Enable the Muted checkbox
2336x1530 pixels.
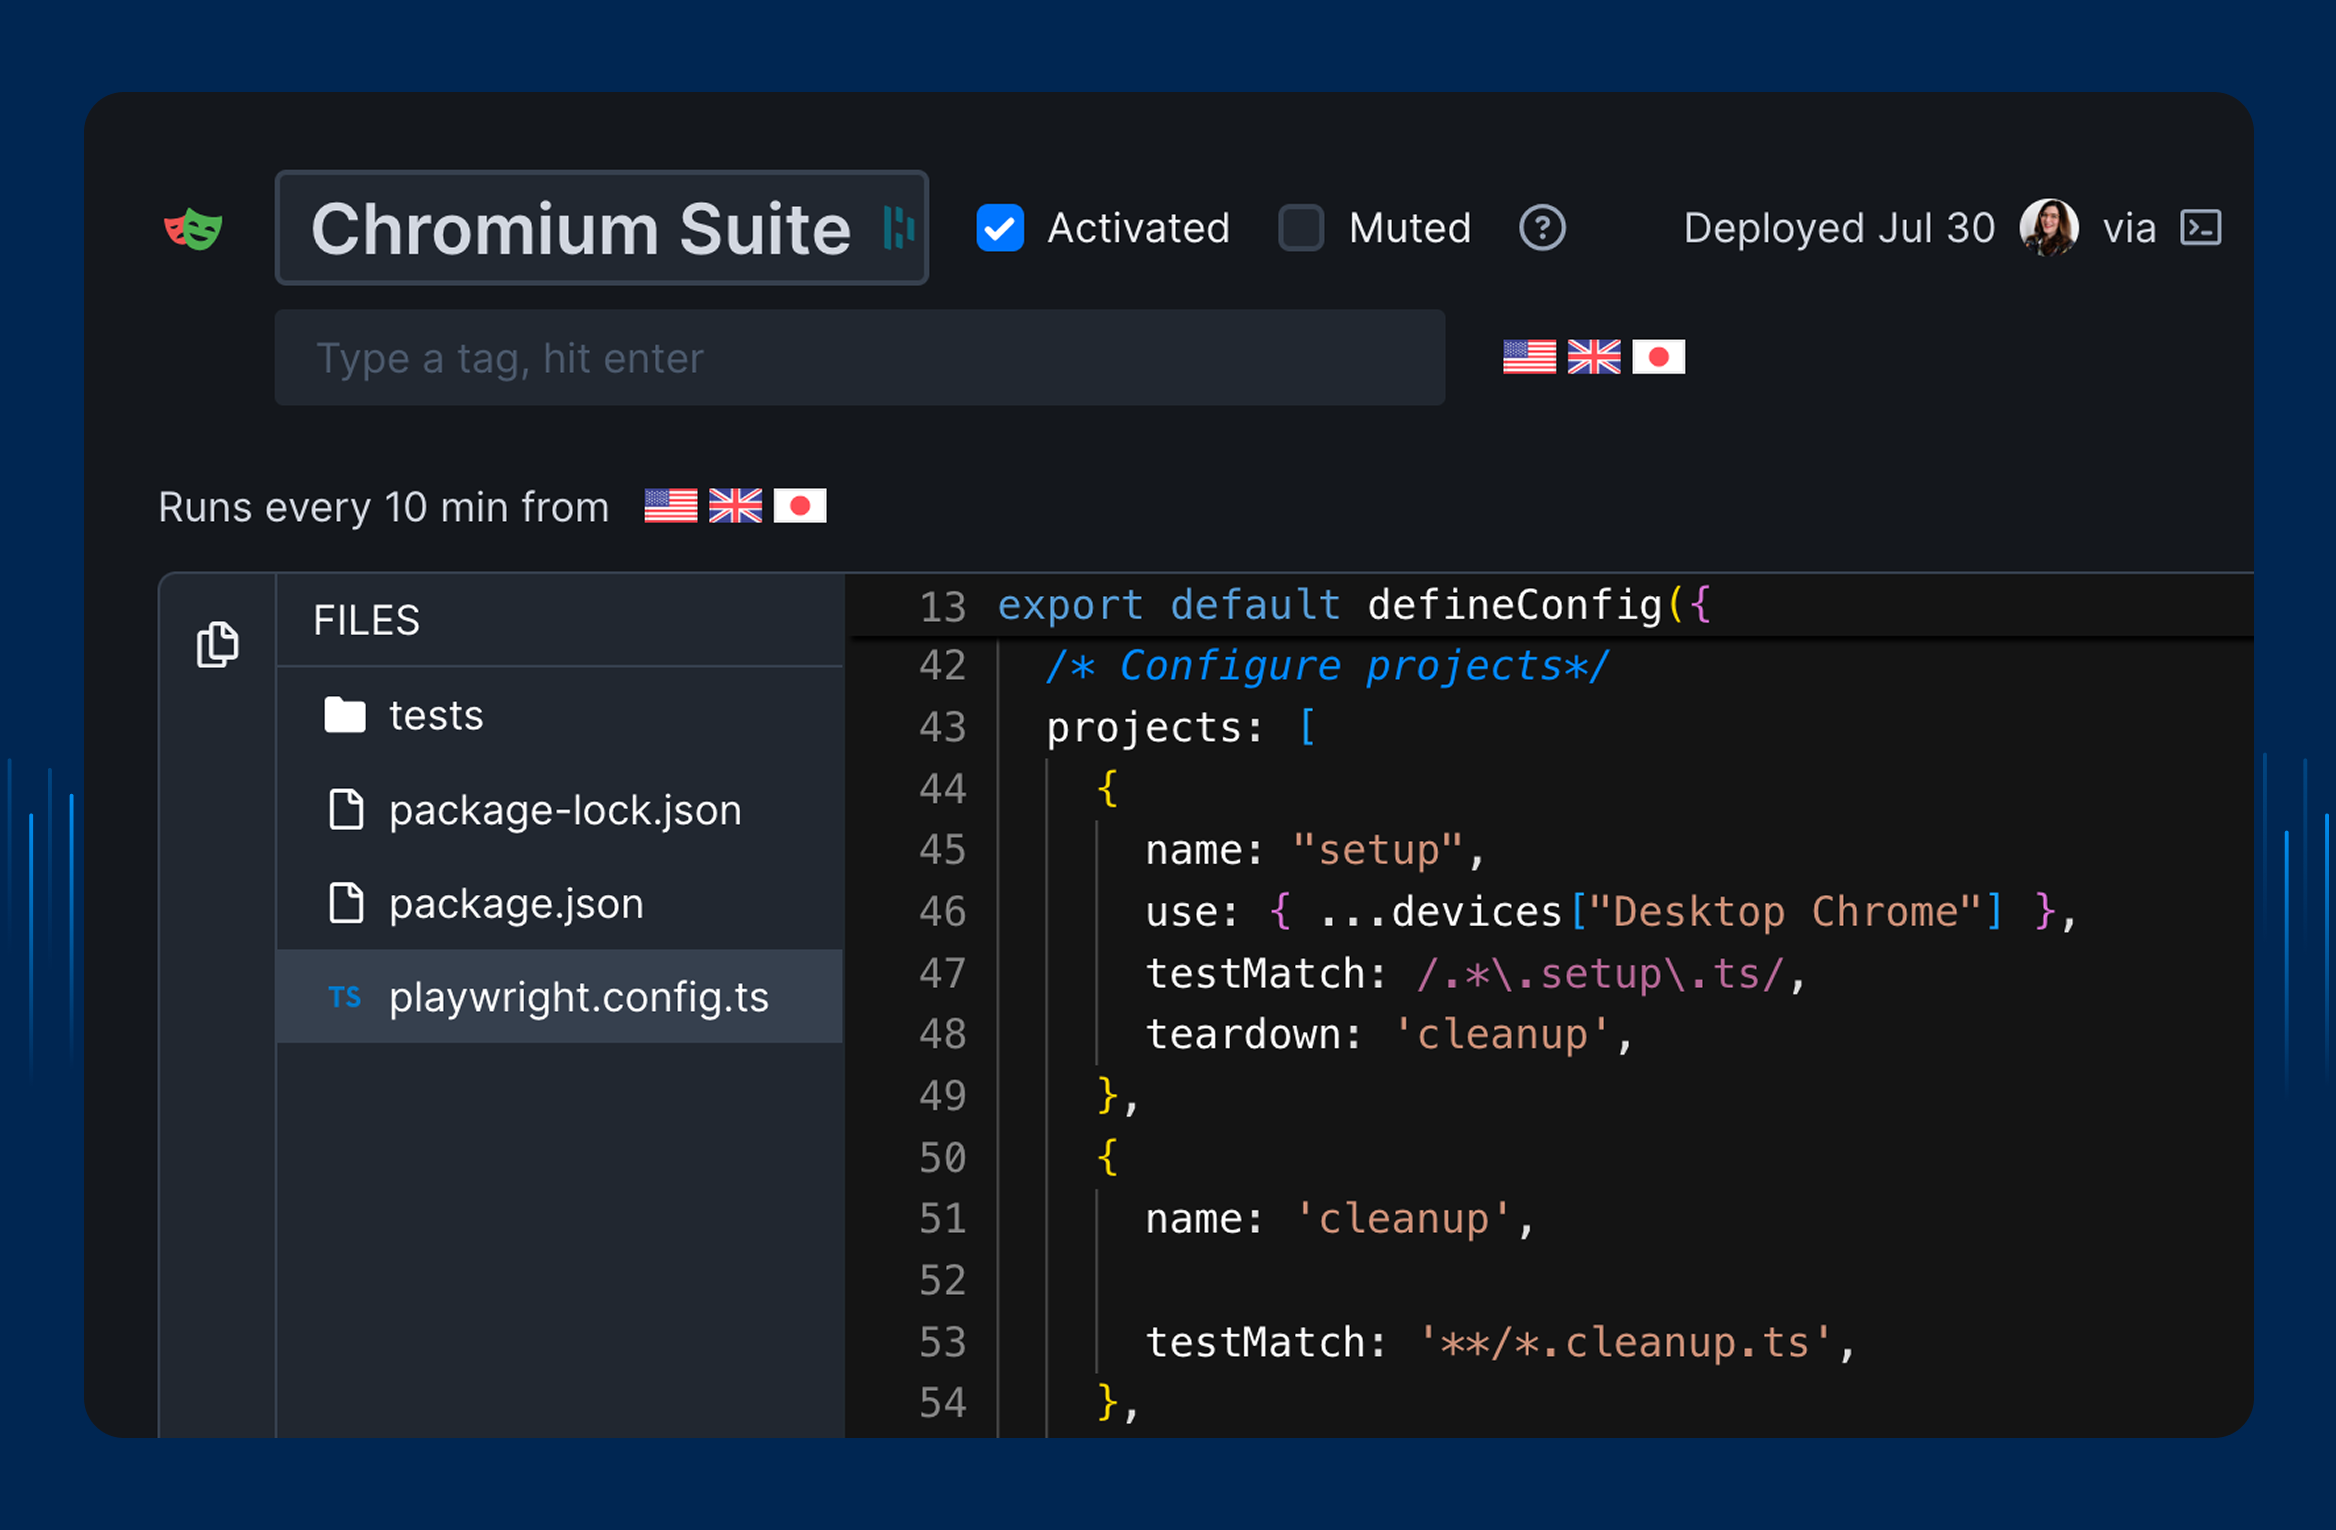coord(1300,228)
